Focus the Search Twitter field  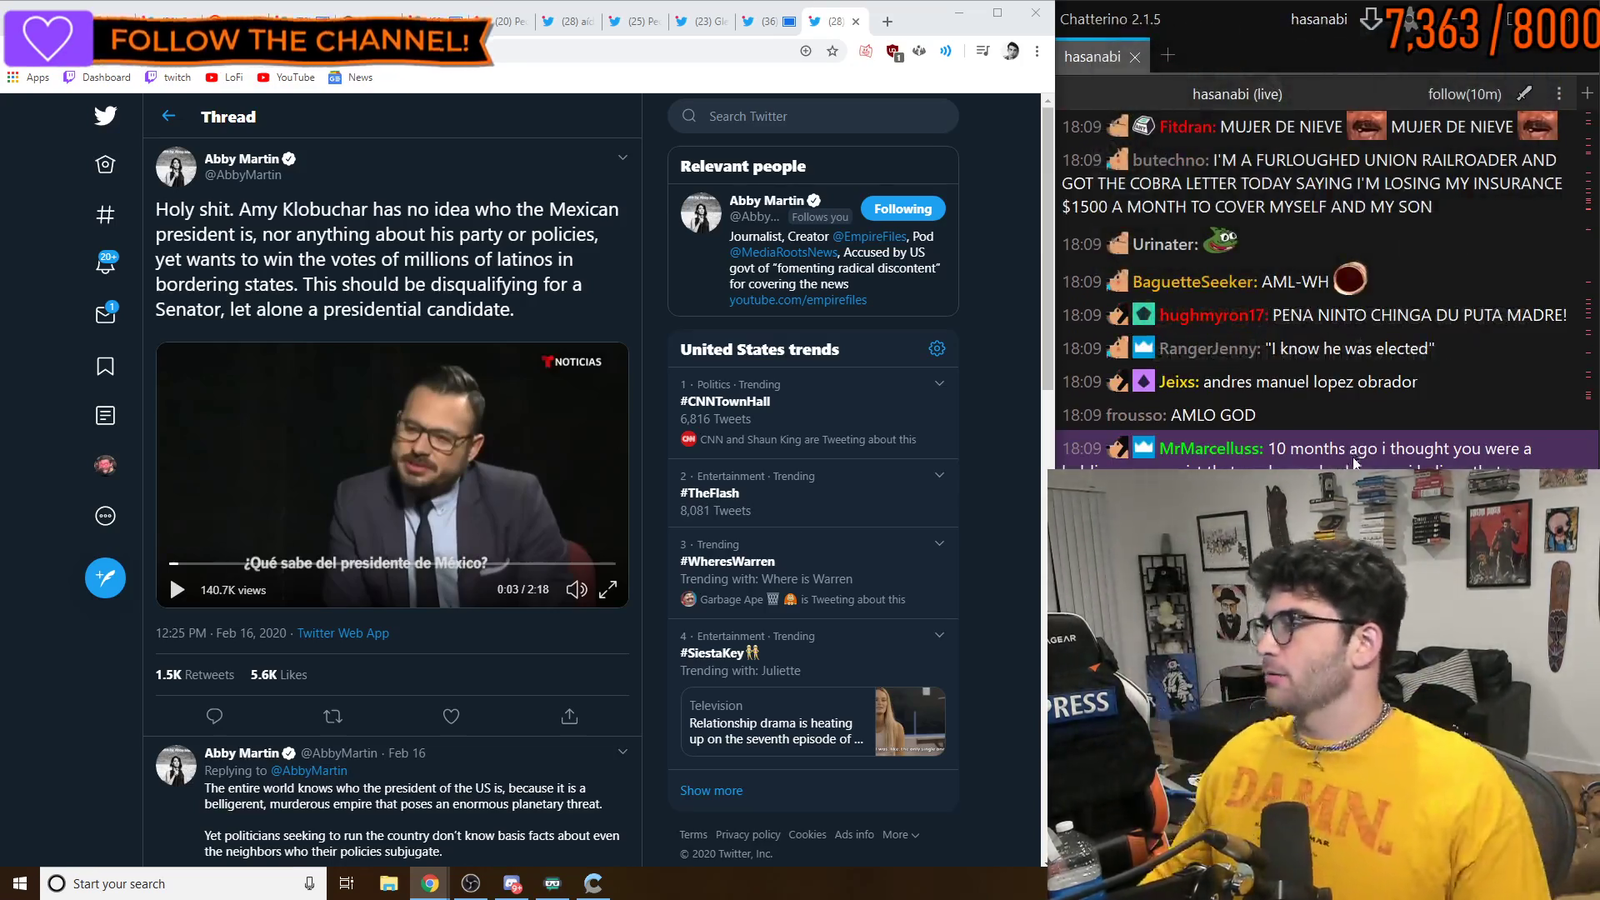point(813,116)
